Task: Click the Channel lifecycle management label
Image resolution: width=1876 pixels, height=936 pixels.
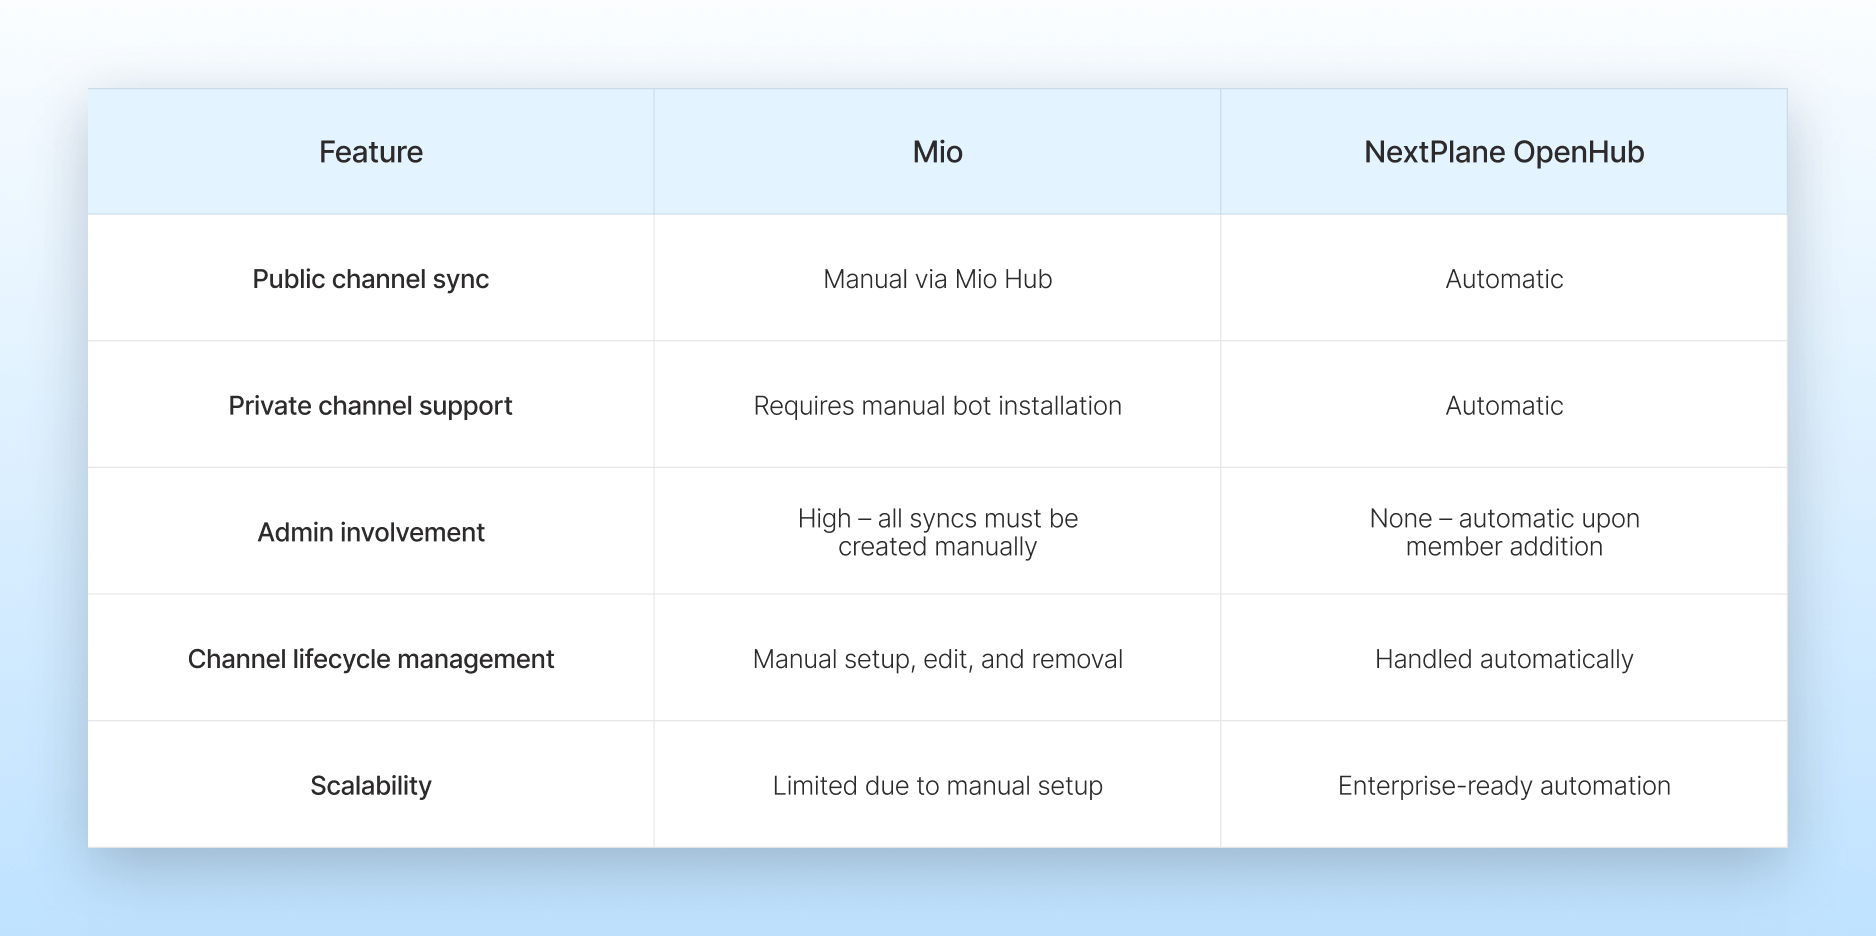Action: point(371,659)
